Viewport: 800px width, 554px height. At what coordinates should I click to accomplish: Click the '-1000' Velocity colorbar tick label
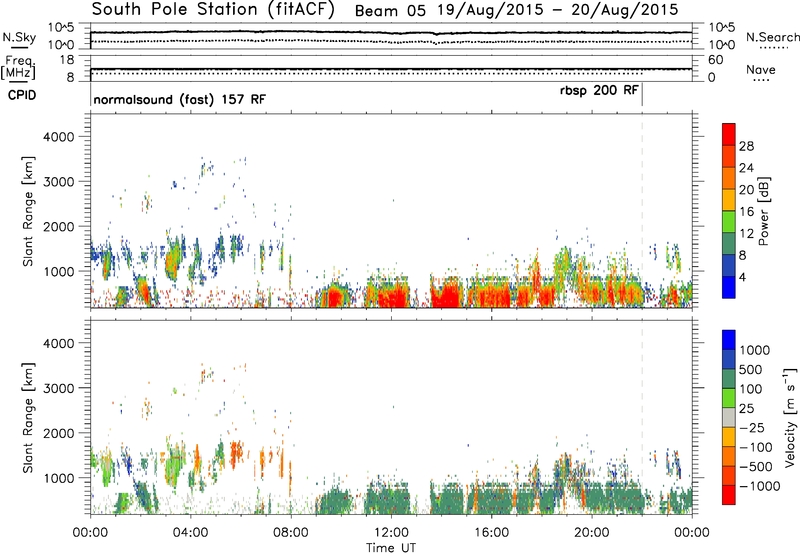click(x=759, y=486)
